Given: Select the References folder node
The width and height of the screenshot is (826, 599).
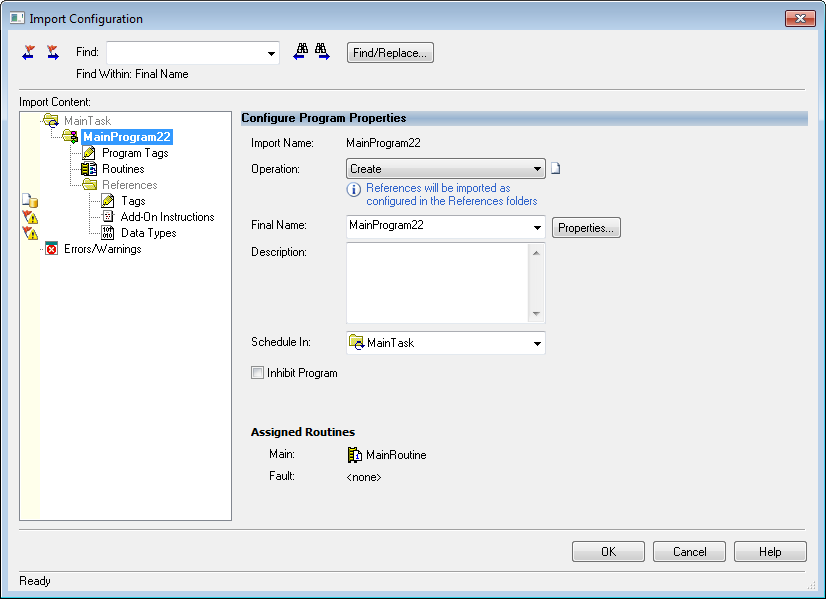Looking at the screenshot, I should [130, 185].
